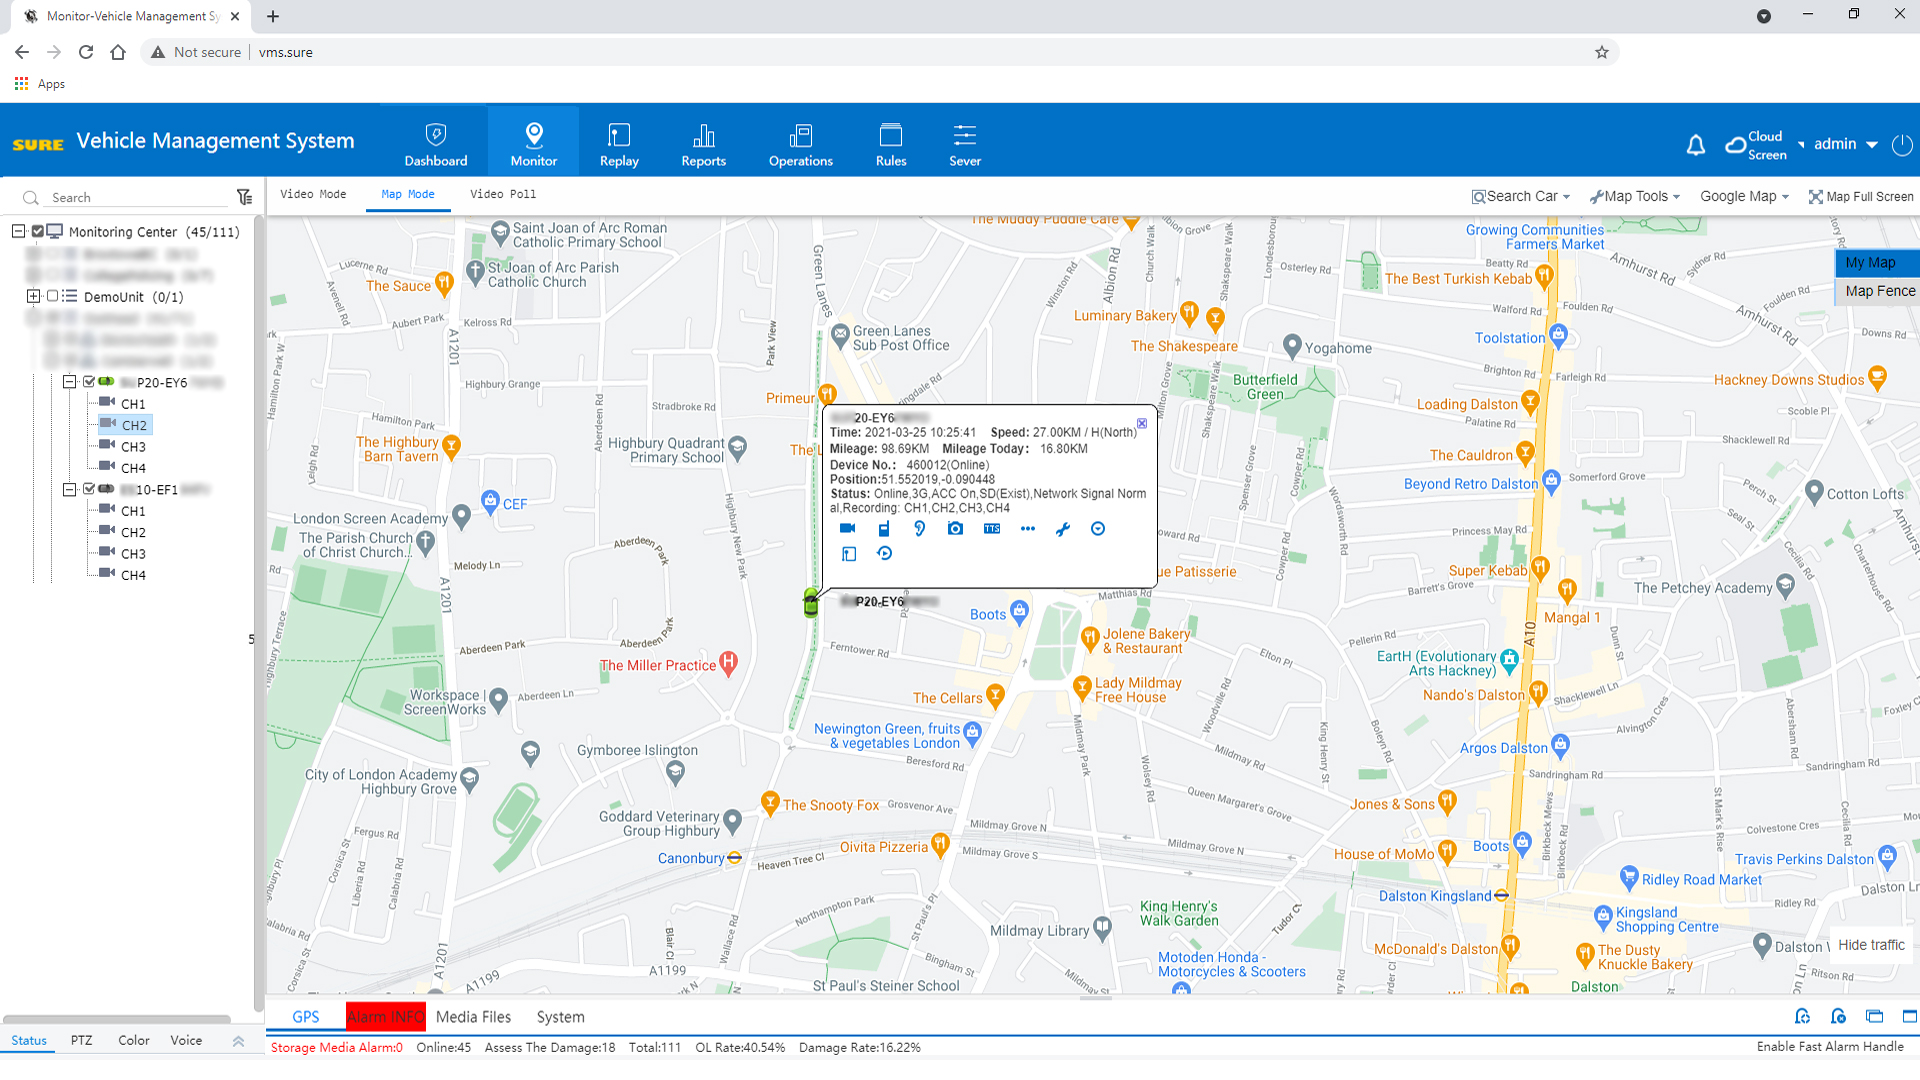Screen dimensions: 1920x1080
Task: Bookmark this page with star icon
Action: click(x=1602, y=52)
